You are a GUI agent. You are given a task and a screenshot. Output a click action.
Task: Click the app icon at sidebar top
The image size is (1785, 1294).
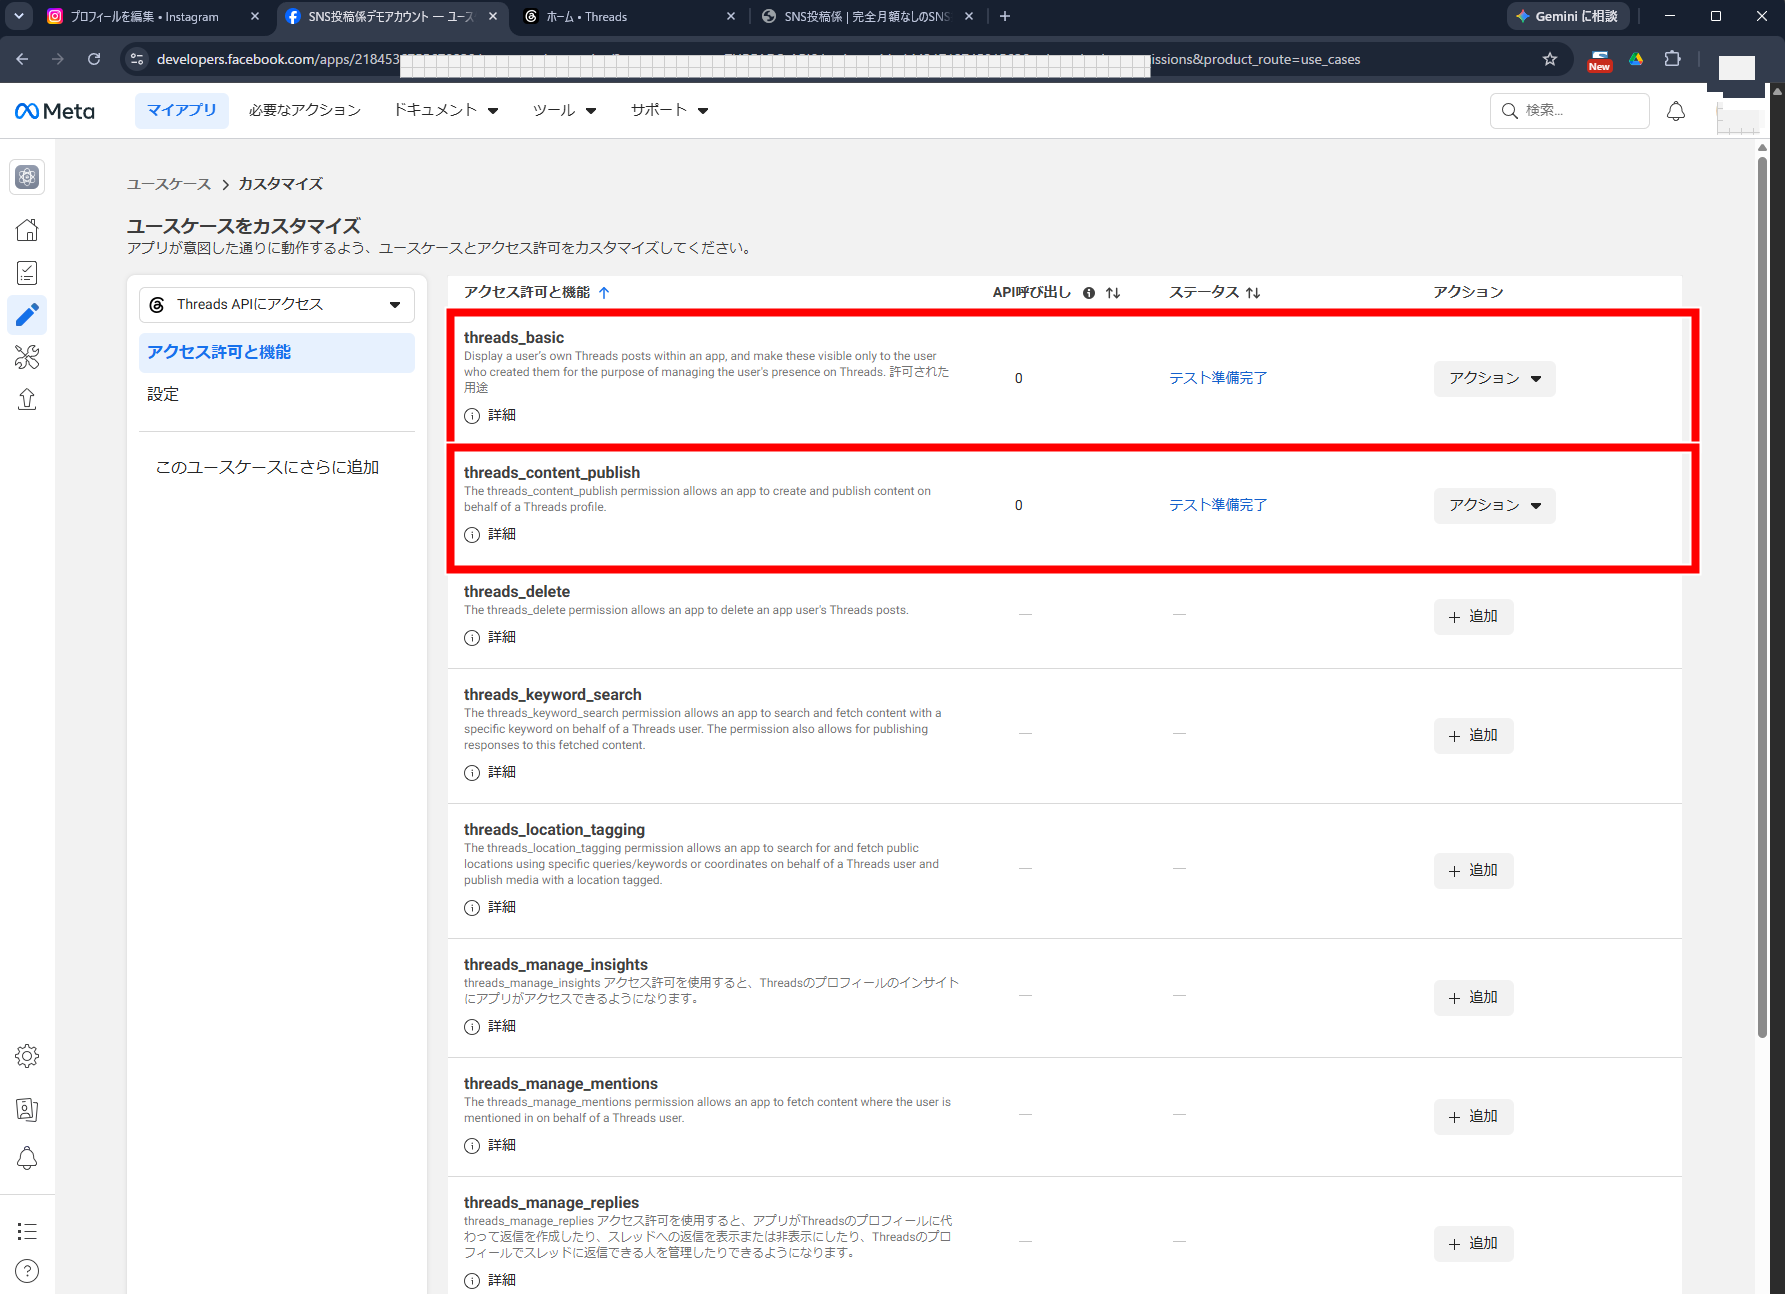(27, 177)
